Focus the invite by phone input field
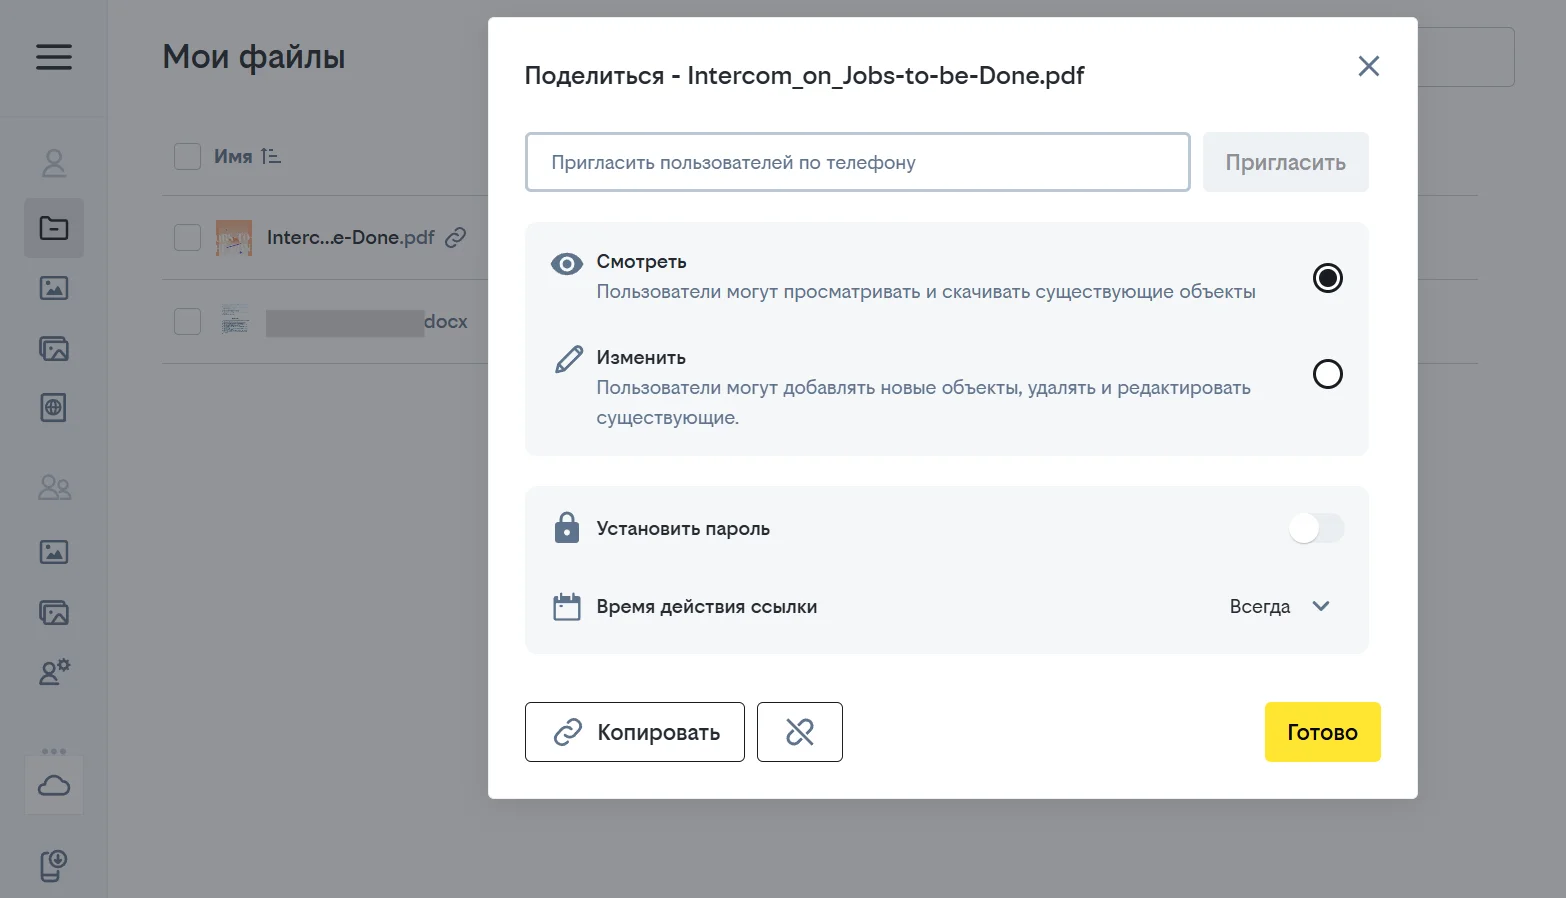The width and height of the screenshot is (1566, 898). coord(857,162)
